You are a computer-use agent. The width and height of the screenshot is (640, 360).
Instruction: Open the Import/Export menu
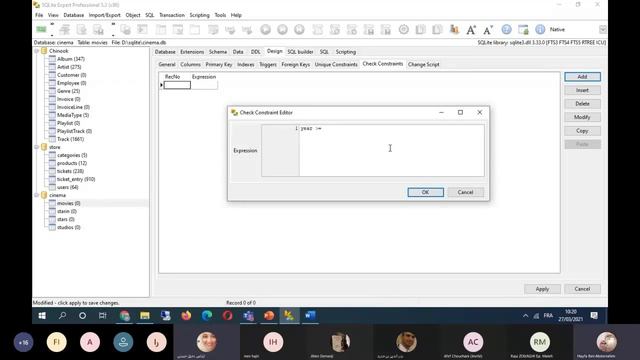pos(104,15)
